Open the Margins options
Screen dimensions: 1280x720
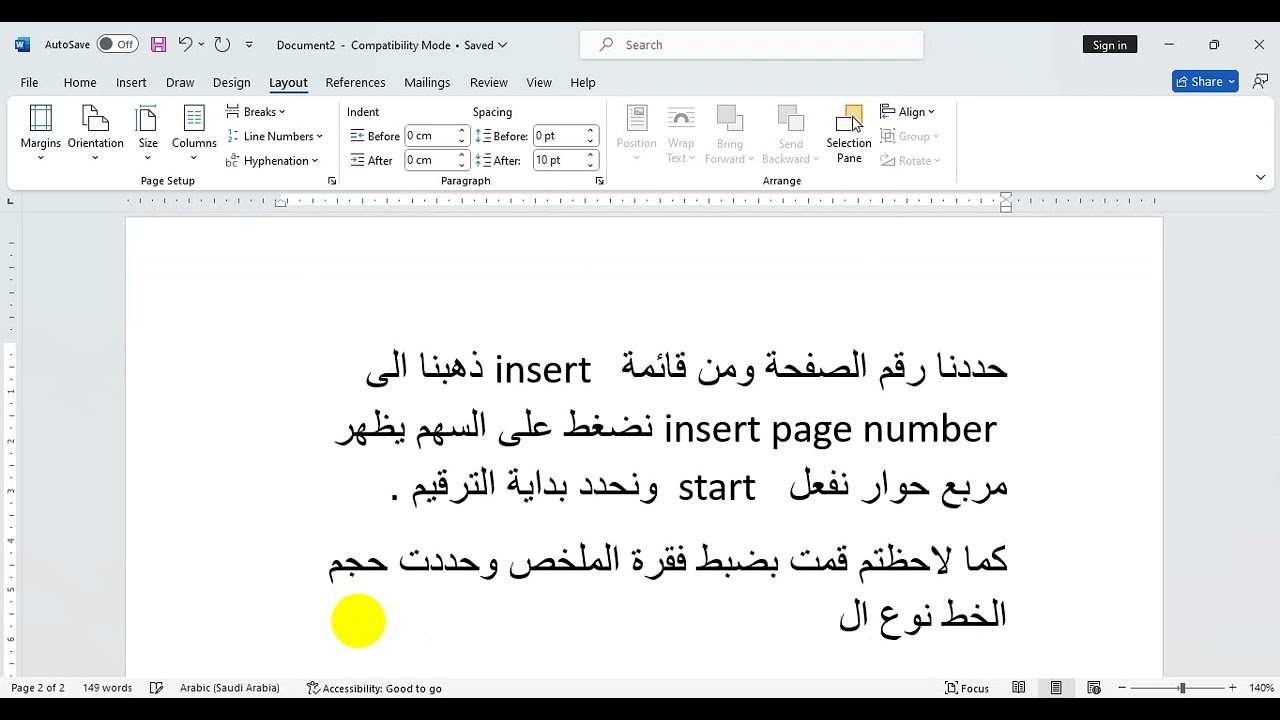pos(41,134)
